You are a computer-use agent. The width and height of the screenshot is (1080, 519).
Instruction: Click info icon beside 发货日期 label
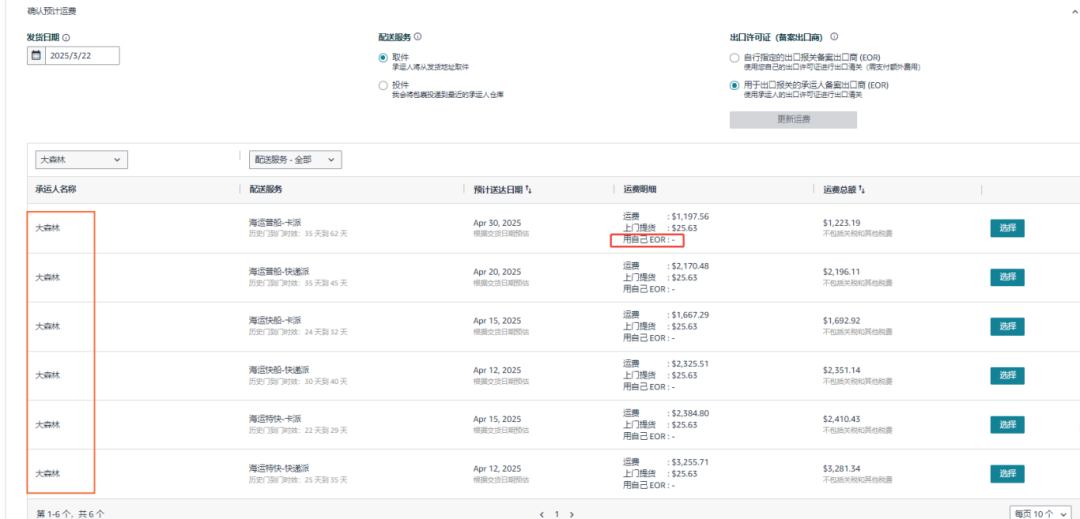click(x=66, y=37)
